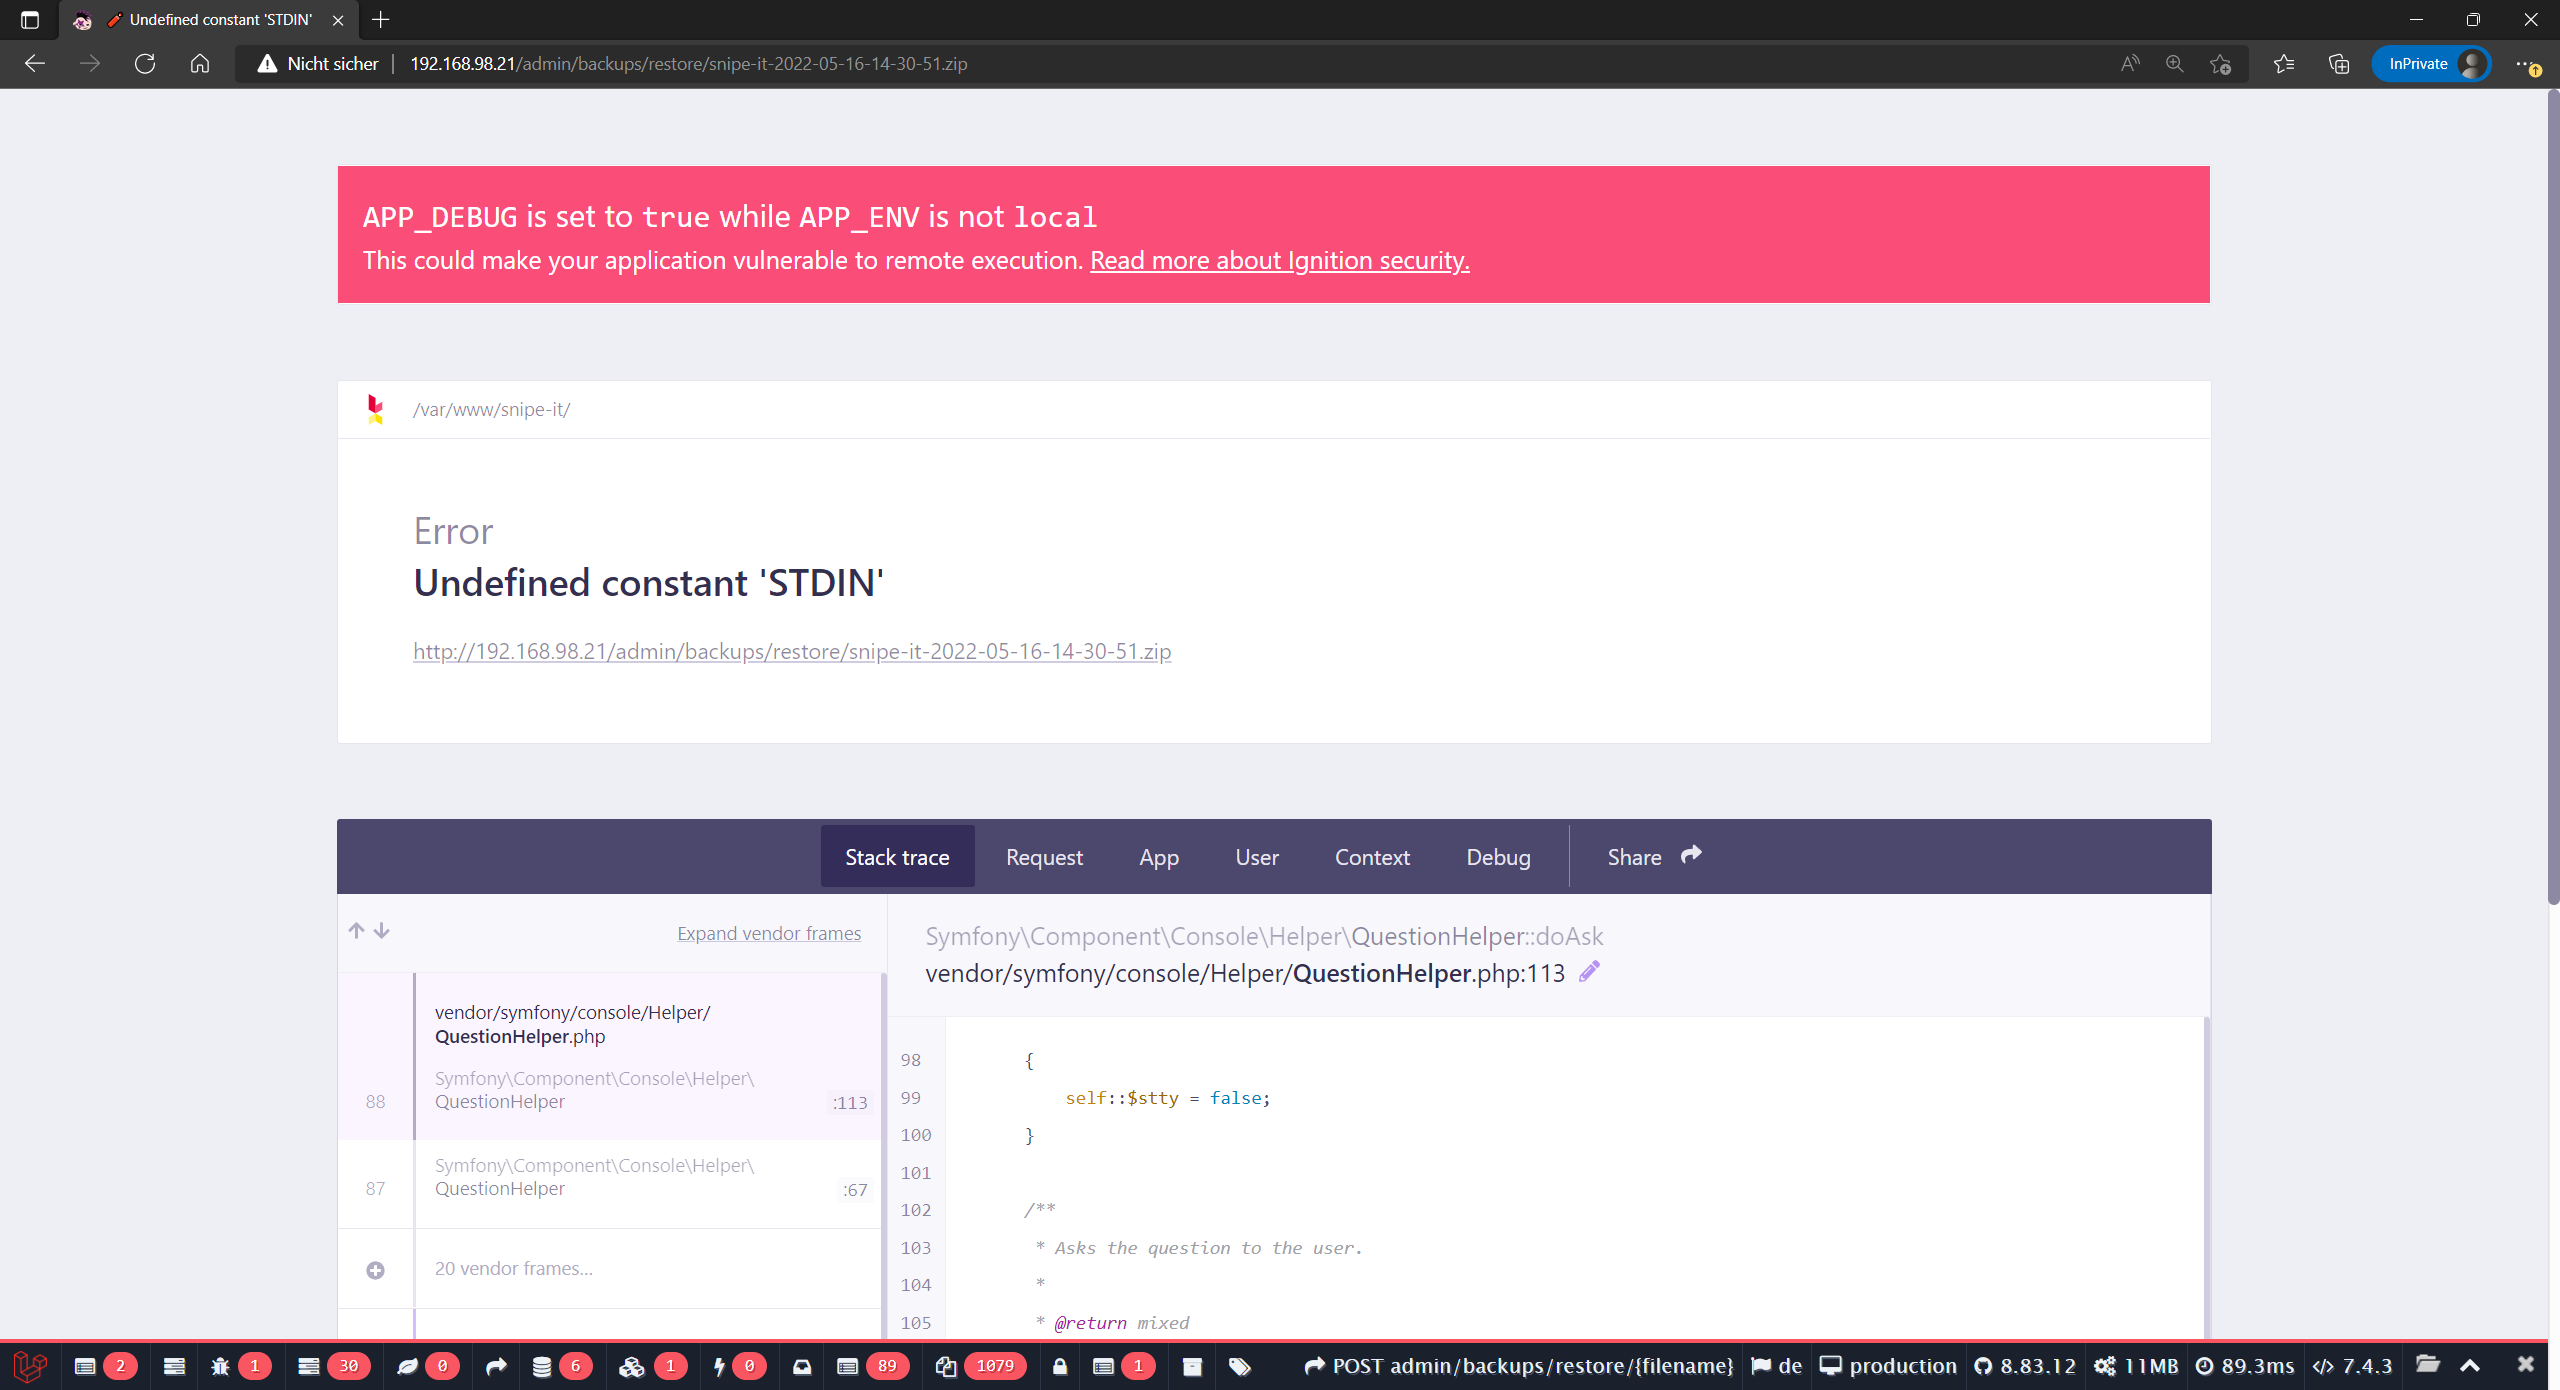The image size is (2560, 1390).
Task: Click the lock authentication icon in debug bar
Action: click(1059, 1366)
